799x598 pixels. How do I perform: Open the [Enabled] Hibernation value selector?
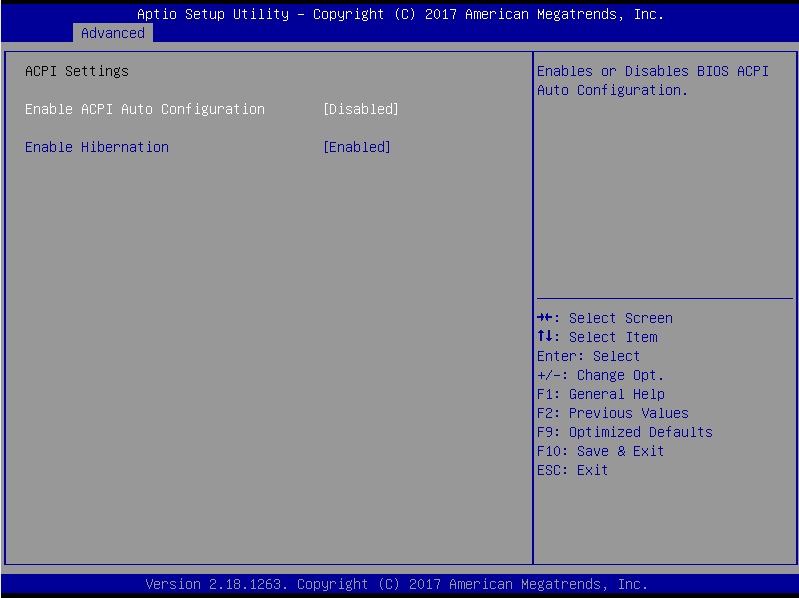point(357,147)
